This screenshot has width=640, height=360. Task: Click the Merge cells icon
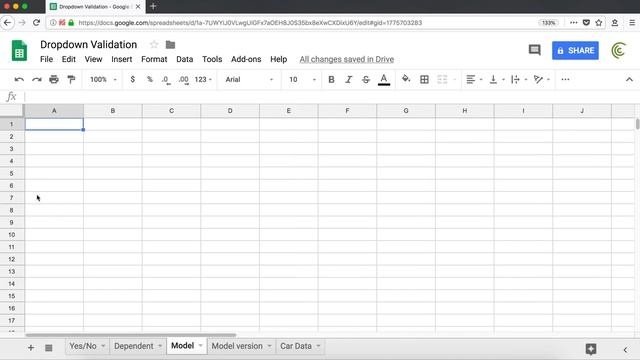(x=442, y=80)
